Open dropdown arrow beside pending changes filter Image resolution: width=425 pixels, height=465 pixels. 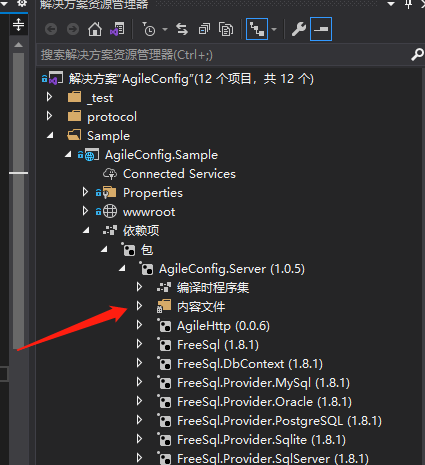(165, 30)
